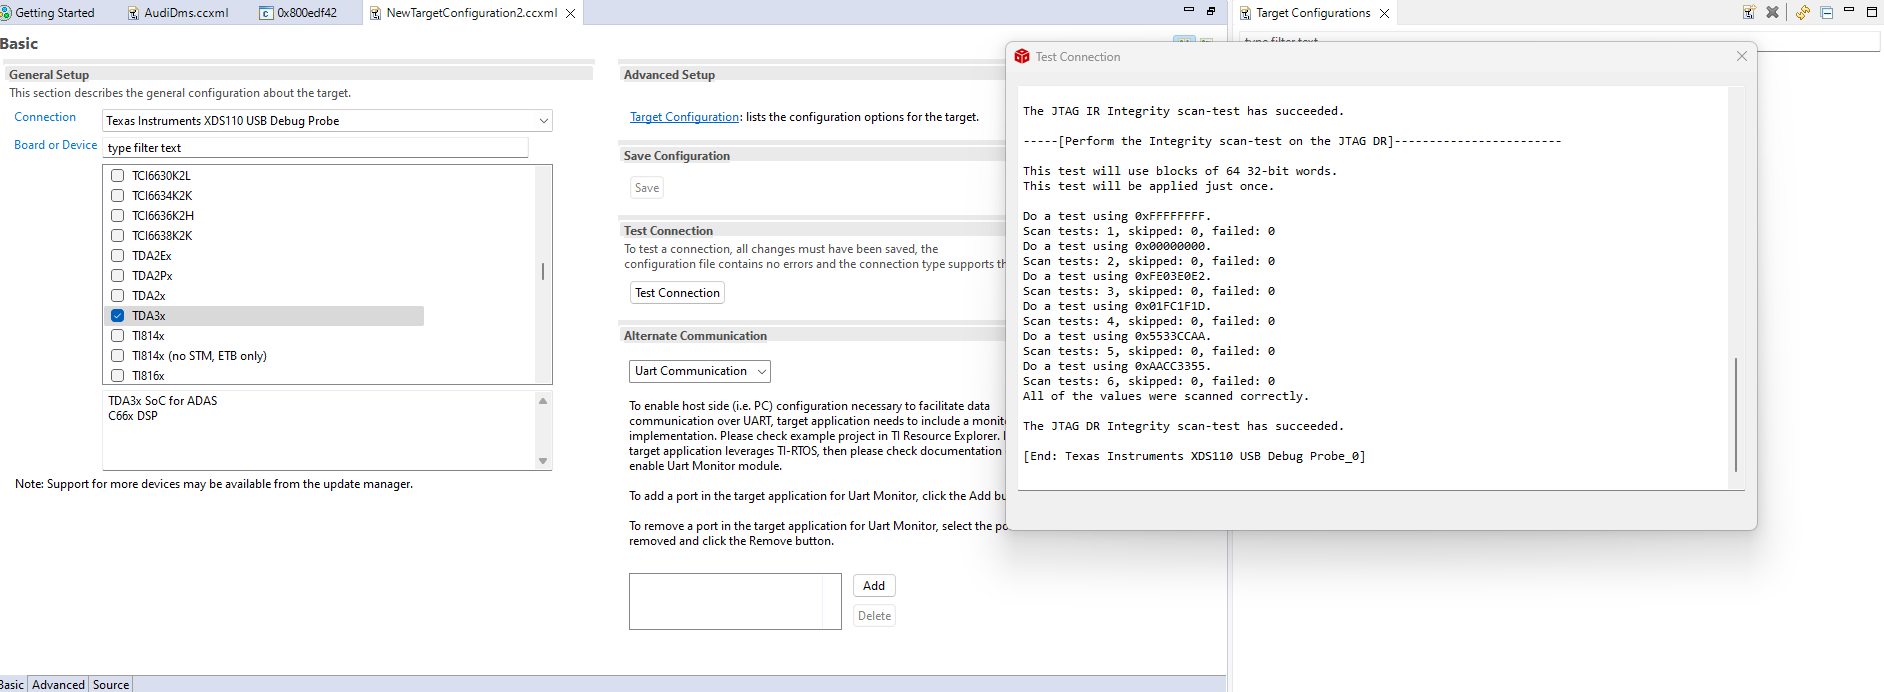Viewport: 1884px width, 692px height.
Task: Check the TCI6636K2H device checkbox
Action: tap(117, 215)
